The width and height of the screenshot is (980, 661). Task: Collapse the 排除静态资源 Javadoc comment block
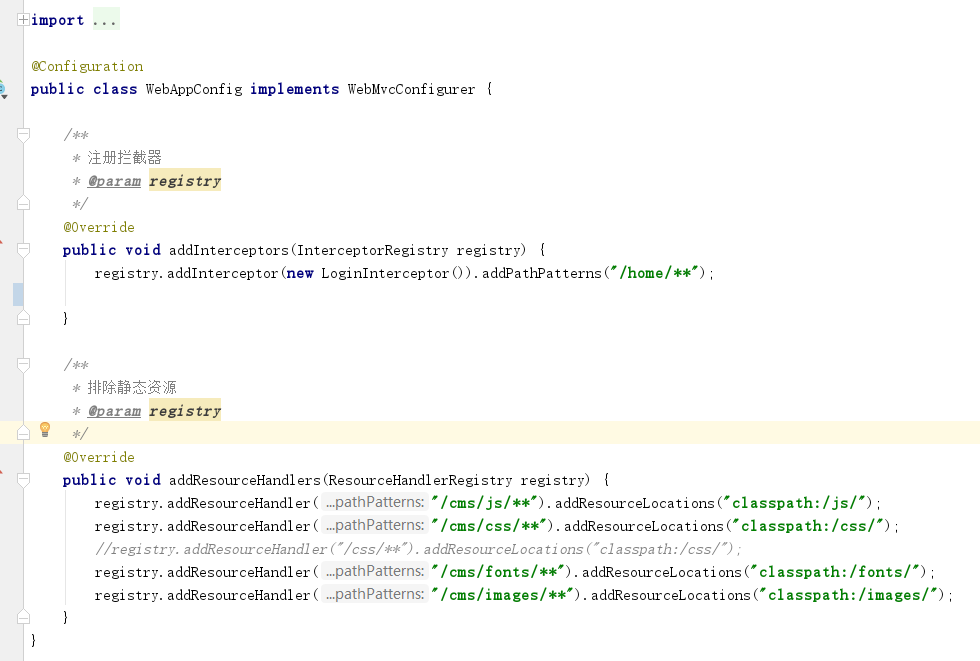23,364
